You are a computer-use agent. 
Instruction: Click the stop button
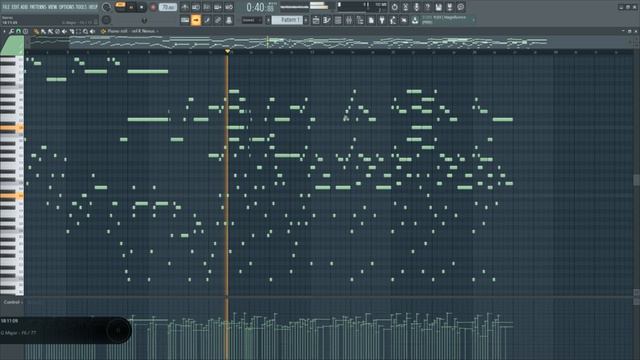(142, 7)
